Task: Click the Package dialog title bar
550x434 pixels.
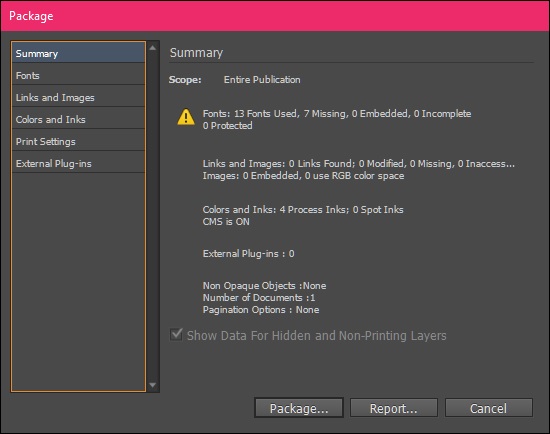Action: tap(275, 16)
